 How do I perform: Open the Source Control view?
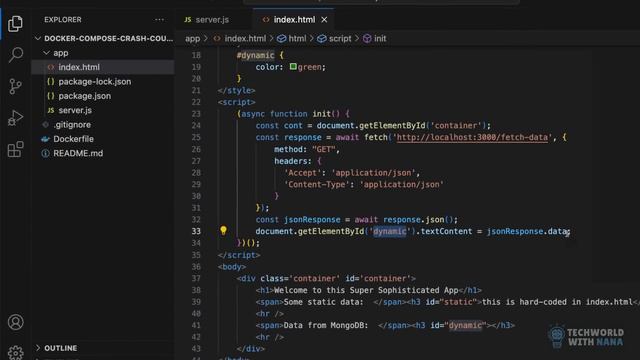pyautogui.click(x=16, y=86)
